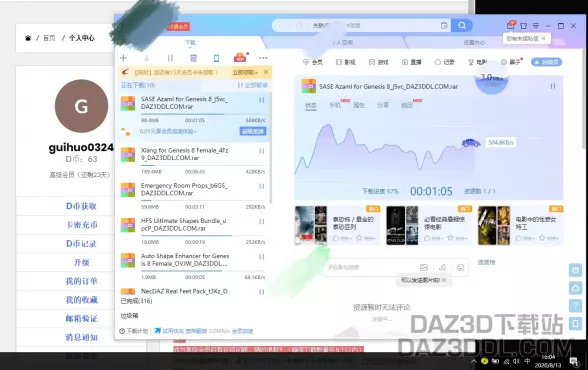Pause the Xiang for Genesis 8 Female download

coord(262,151)
